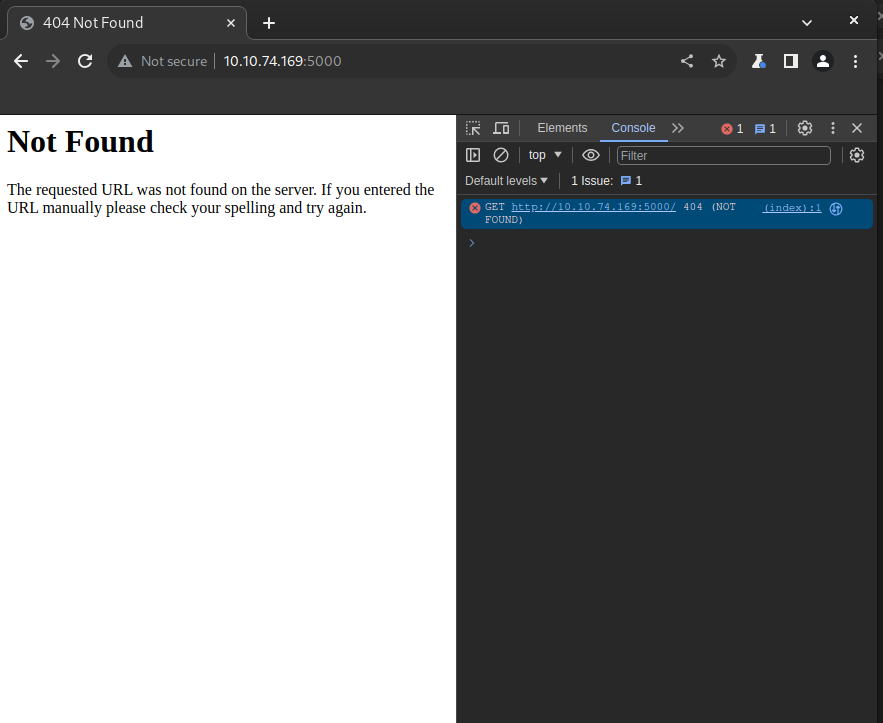Screen dimensions: 883x723
Task: Click the address bar URL 10.10.74.169:5000
Action: [282, 61]
